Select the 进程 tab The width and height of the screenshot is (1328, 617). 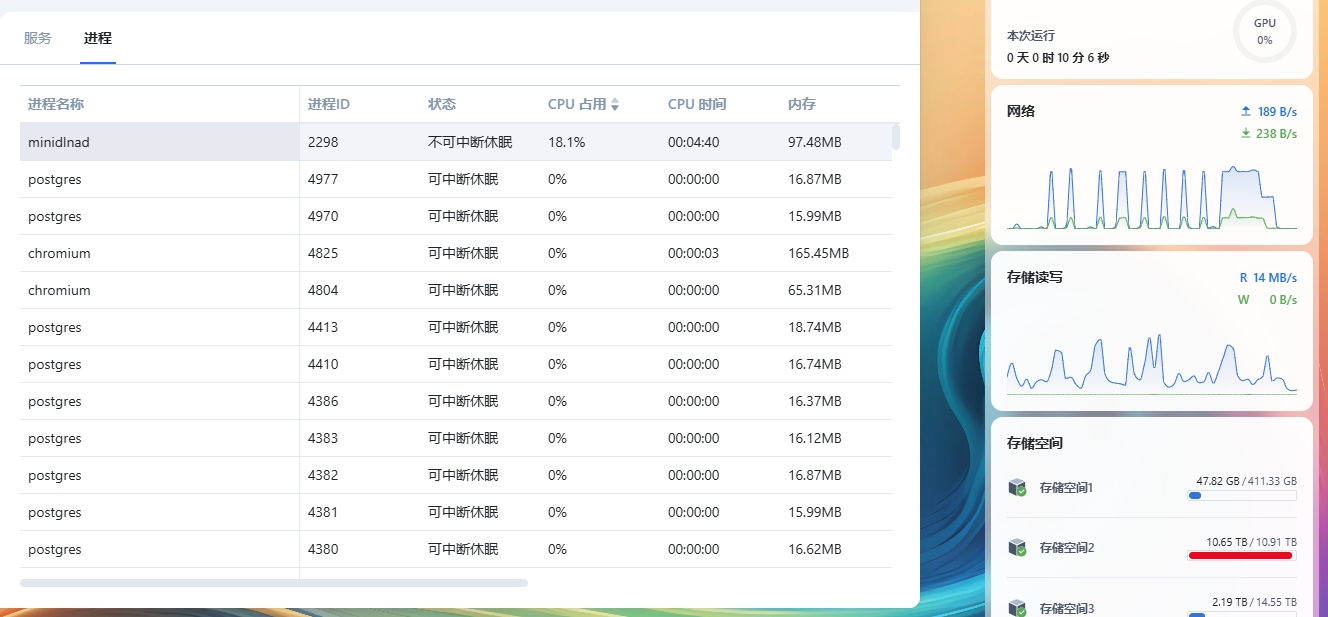(x=98, y=38)
